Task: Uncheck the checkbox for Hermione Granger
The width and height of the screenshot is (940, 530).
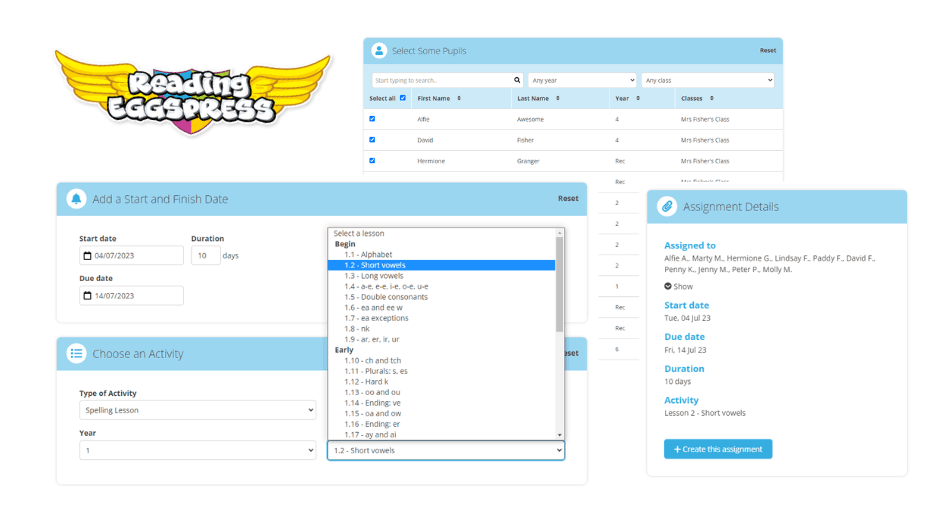Action: [x=372, y=160]
